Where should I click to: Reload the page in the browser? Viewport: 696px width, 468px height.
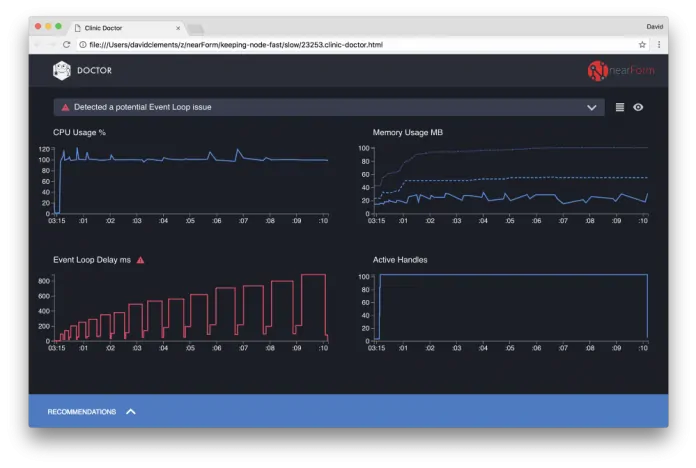67,44
